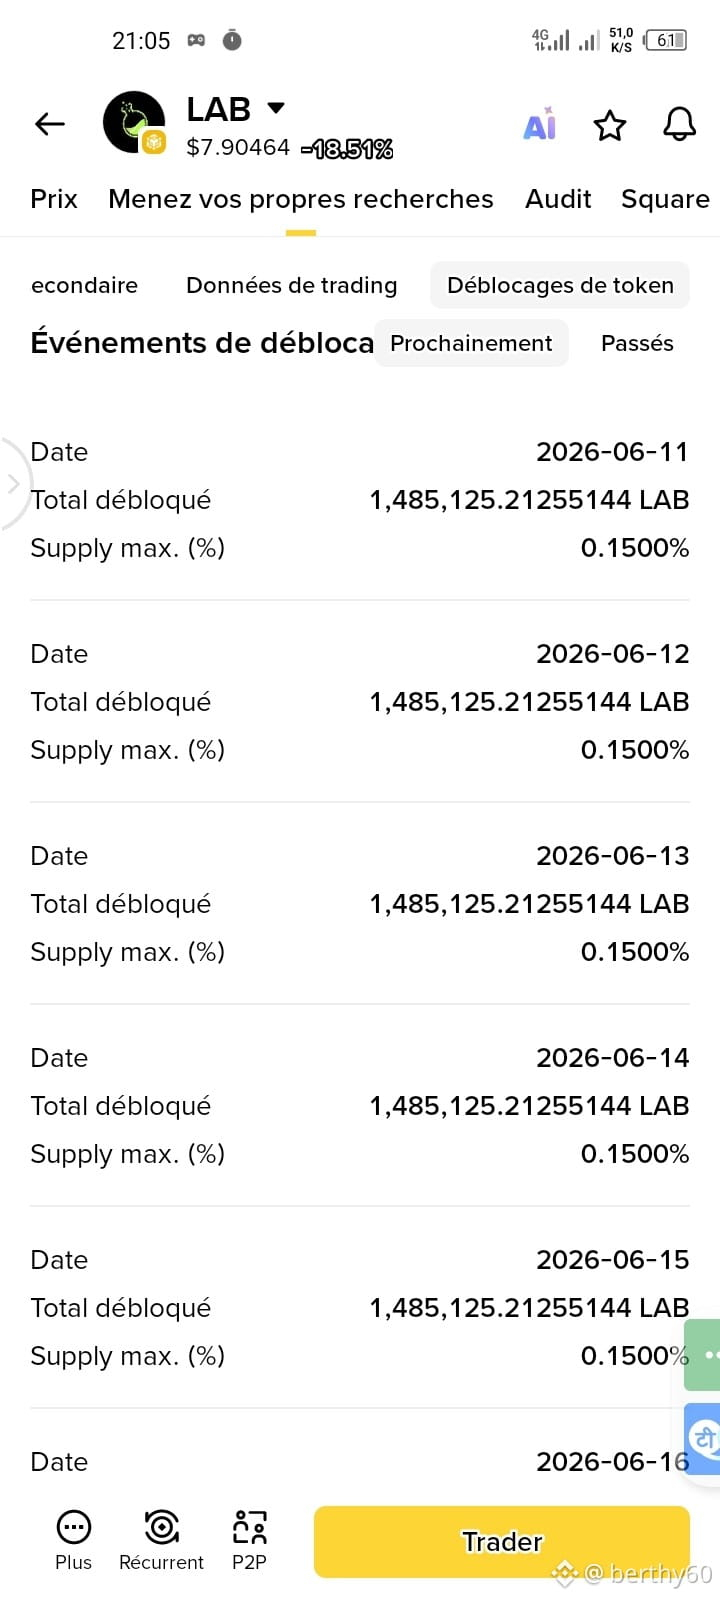Tap the yellow Trader button

(502, 1542)
